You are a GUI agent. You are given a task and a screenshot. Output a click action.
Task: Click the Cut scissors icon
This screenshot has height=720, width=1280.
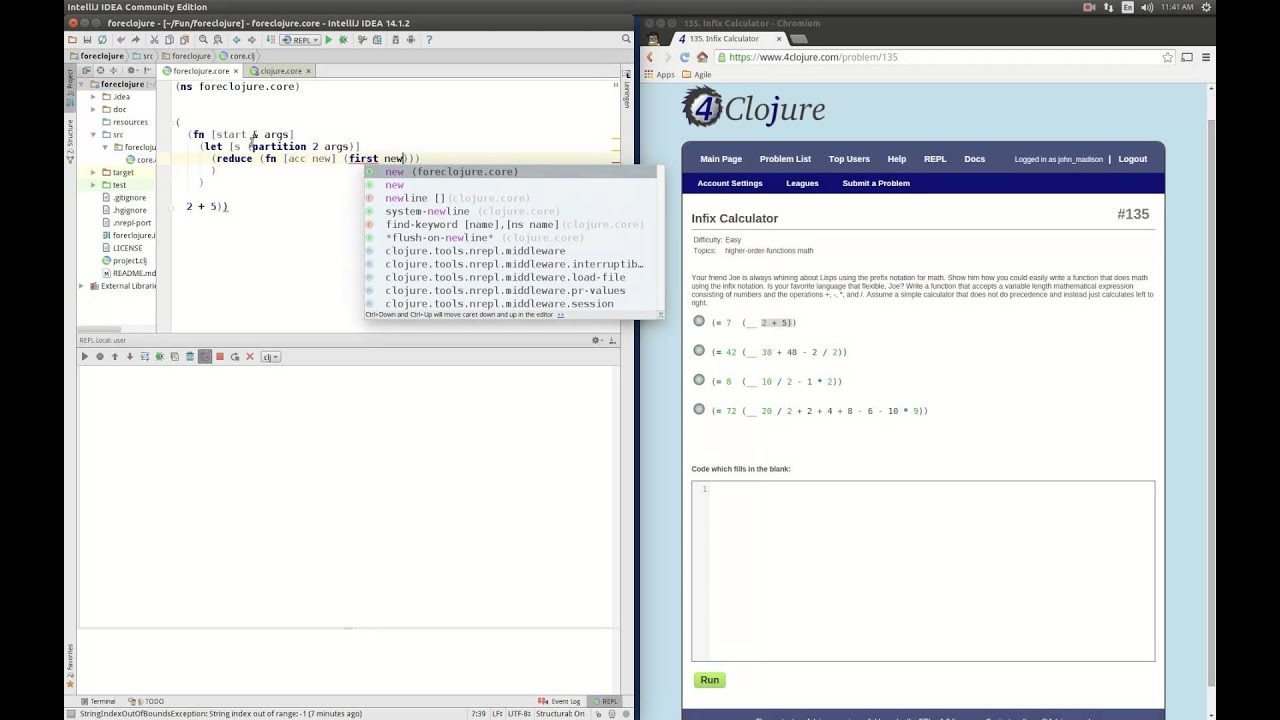coord(154,40)
